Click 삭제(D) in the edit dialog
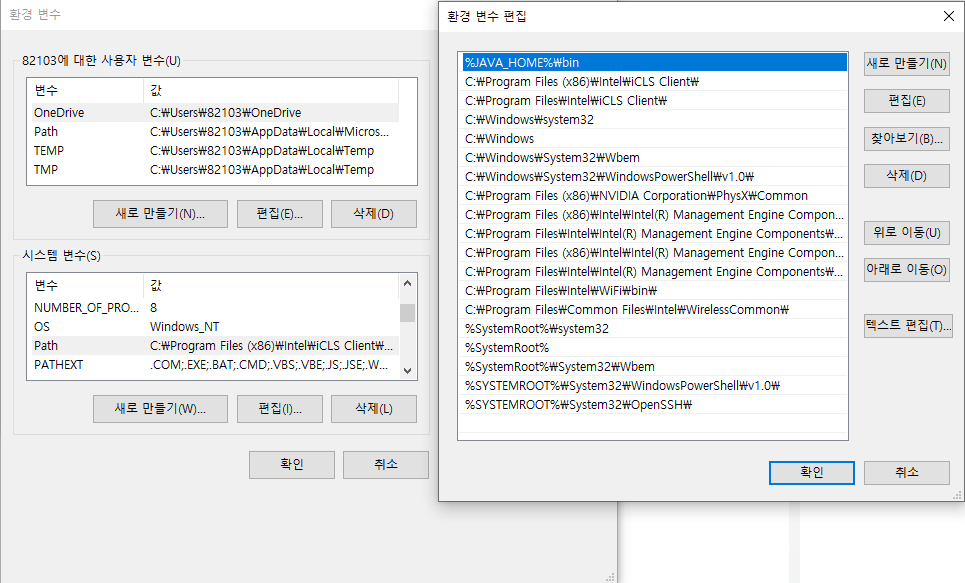The width and height of the screenshot is (965, 583). click(x=907, y=176)
